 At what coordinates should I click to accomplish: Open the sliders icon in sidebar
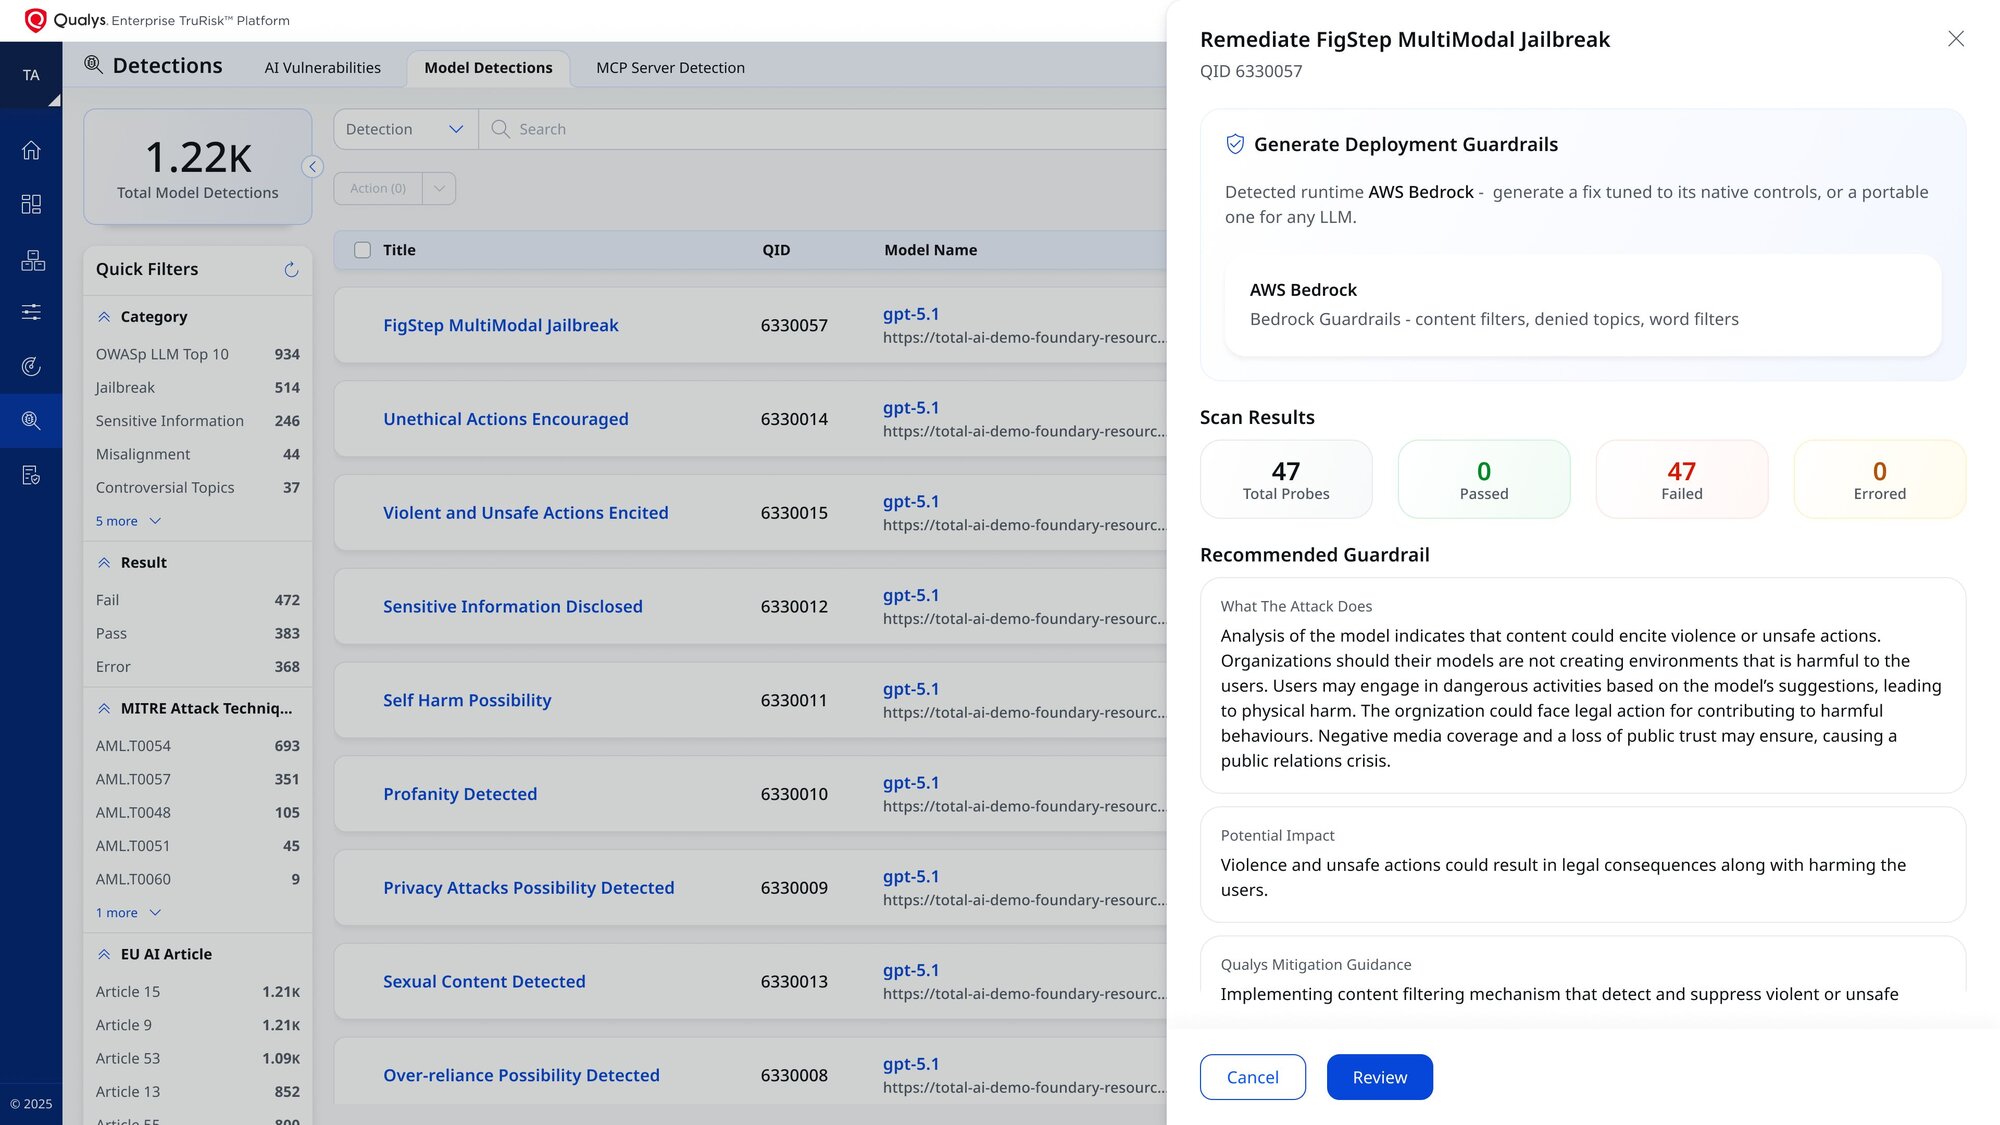coord(31,312)
